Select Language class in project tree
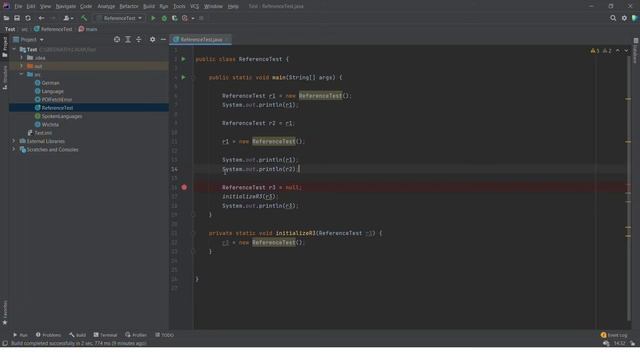 [52, 91]
